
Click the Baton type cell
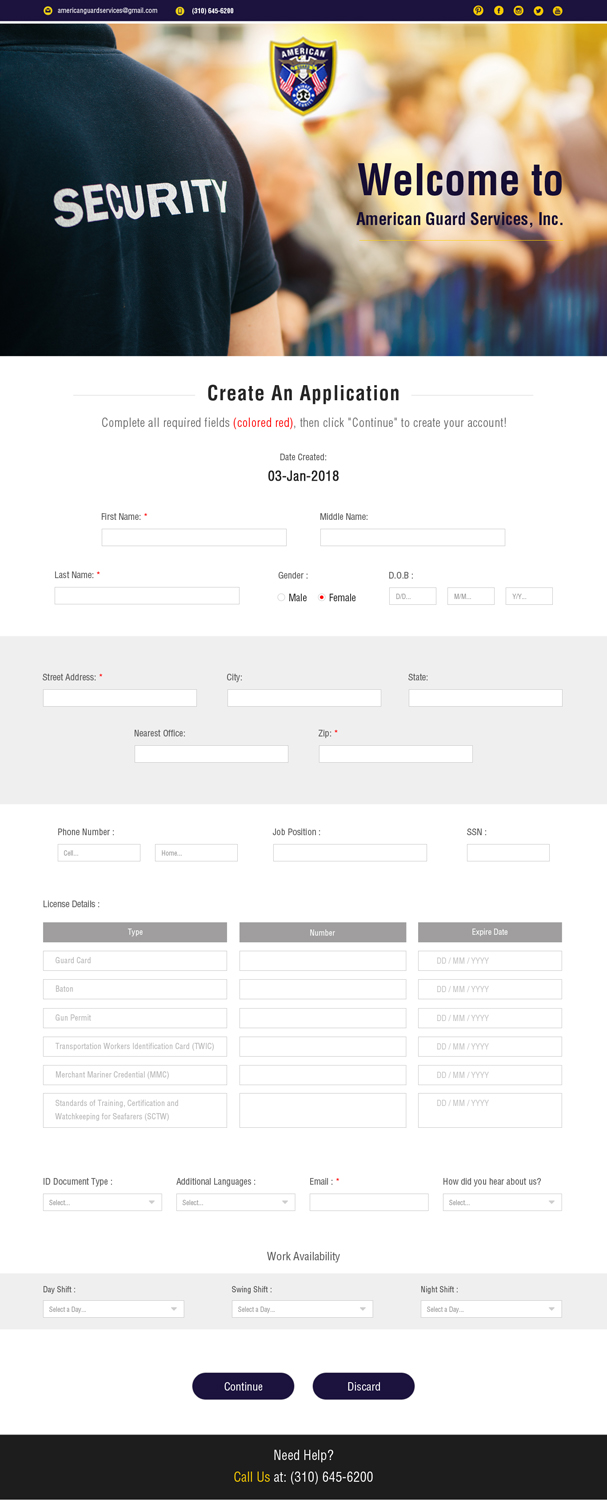coord(135,989)
